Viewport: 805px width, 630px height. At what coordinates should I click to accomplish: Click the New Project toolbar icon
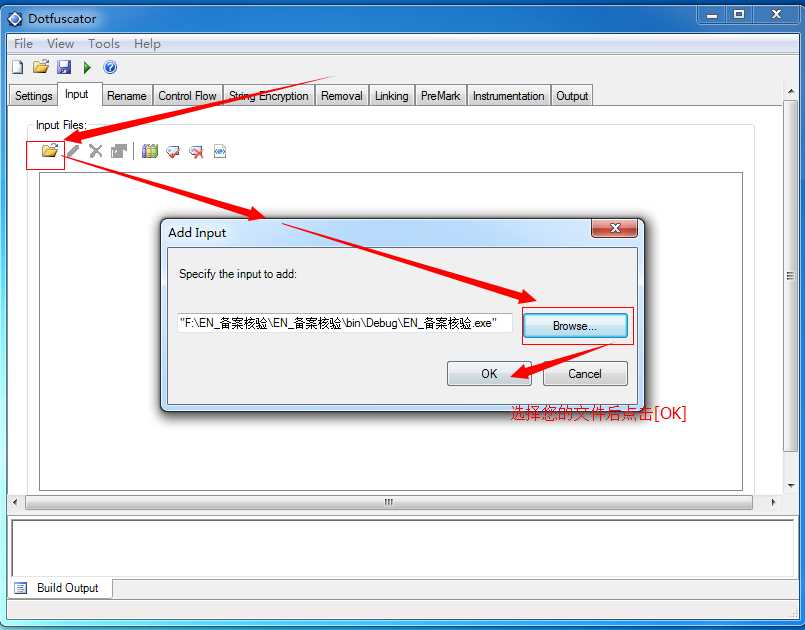click(x=18, y=67)
